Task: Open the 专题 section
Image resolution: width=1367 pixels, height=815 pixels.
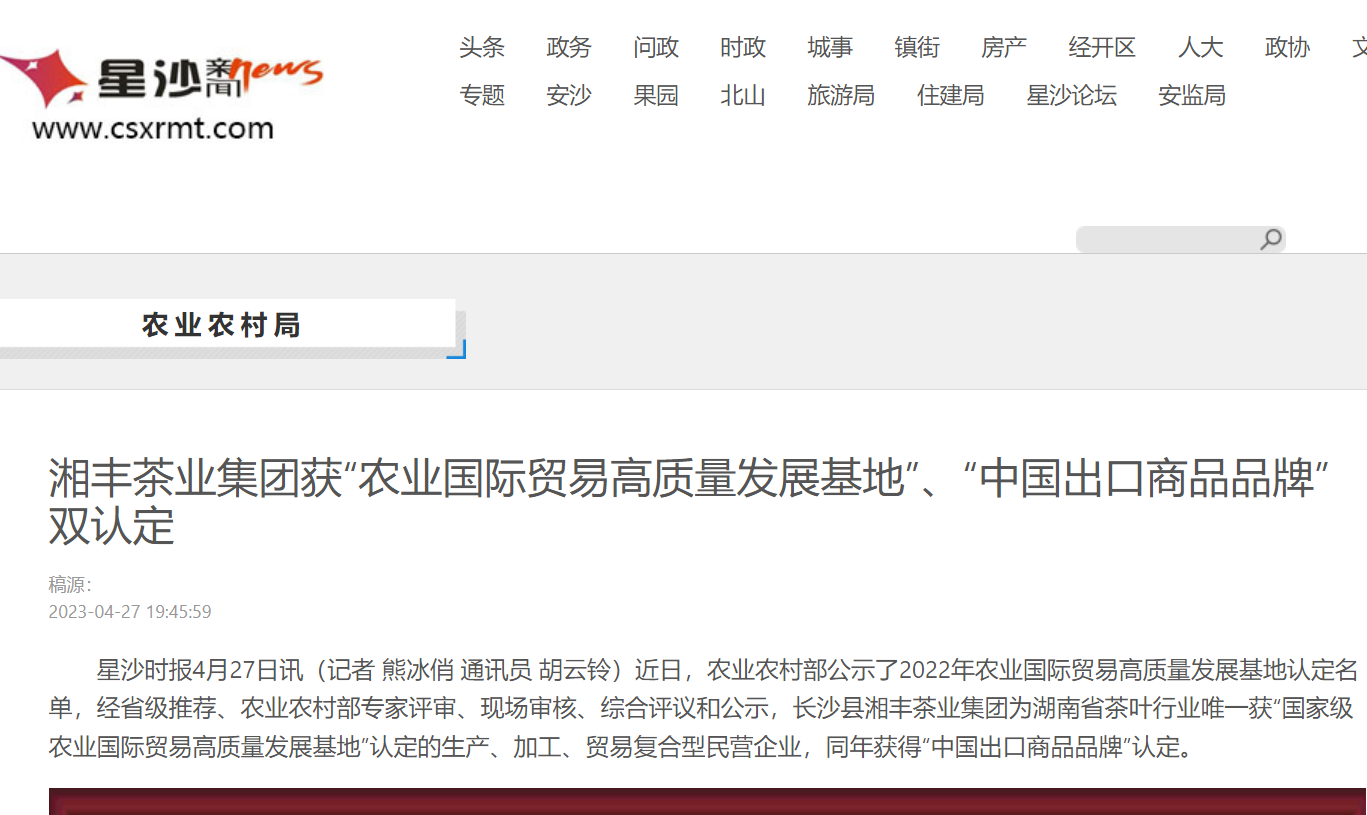Action: 483,95
